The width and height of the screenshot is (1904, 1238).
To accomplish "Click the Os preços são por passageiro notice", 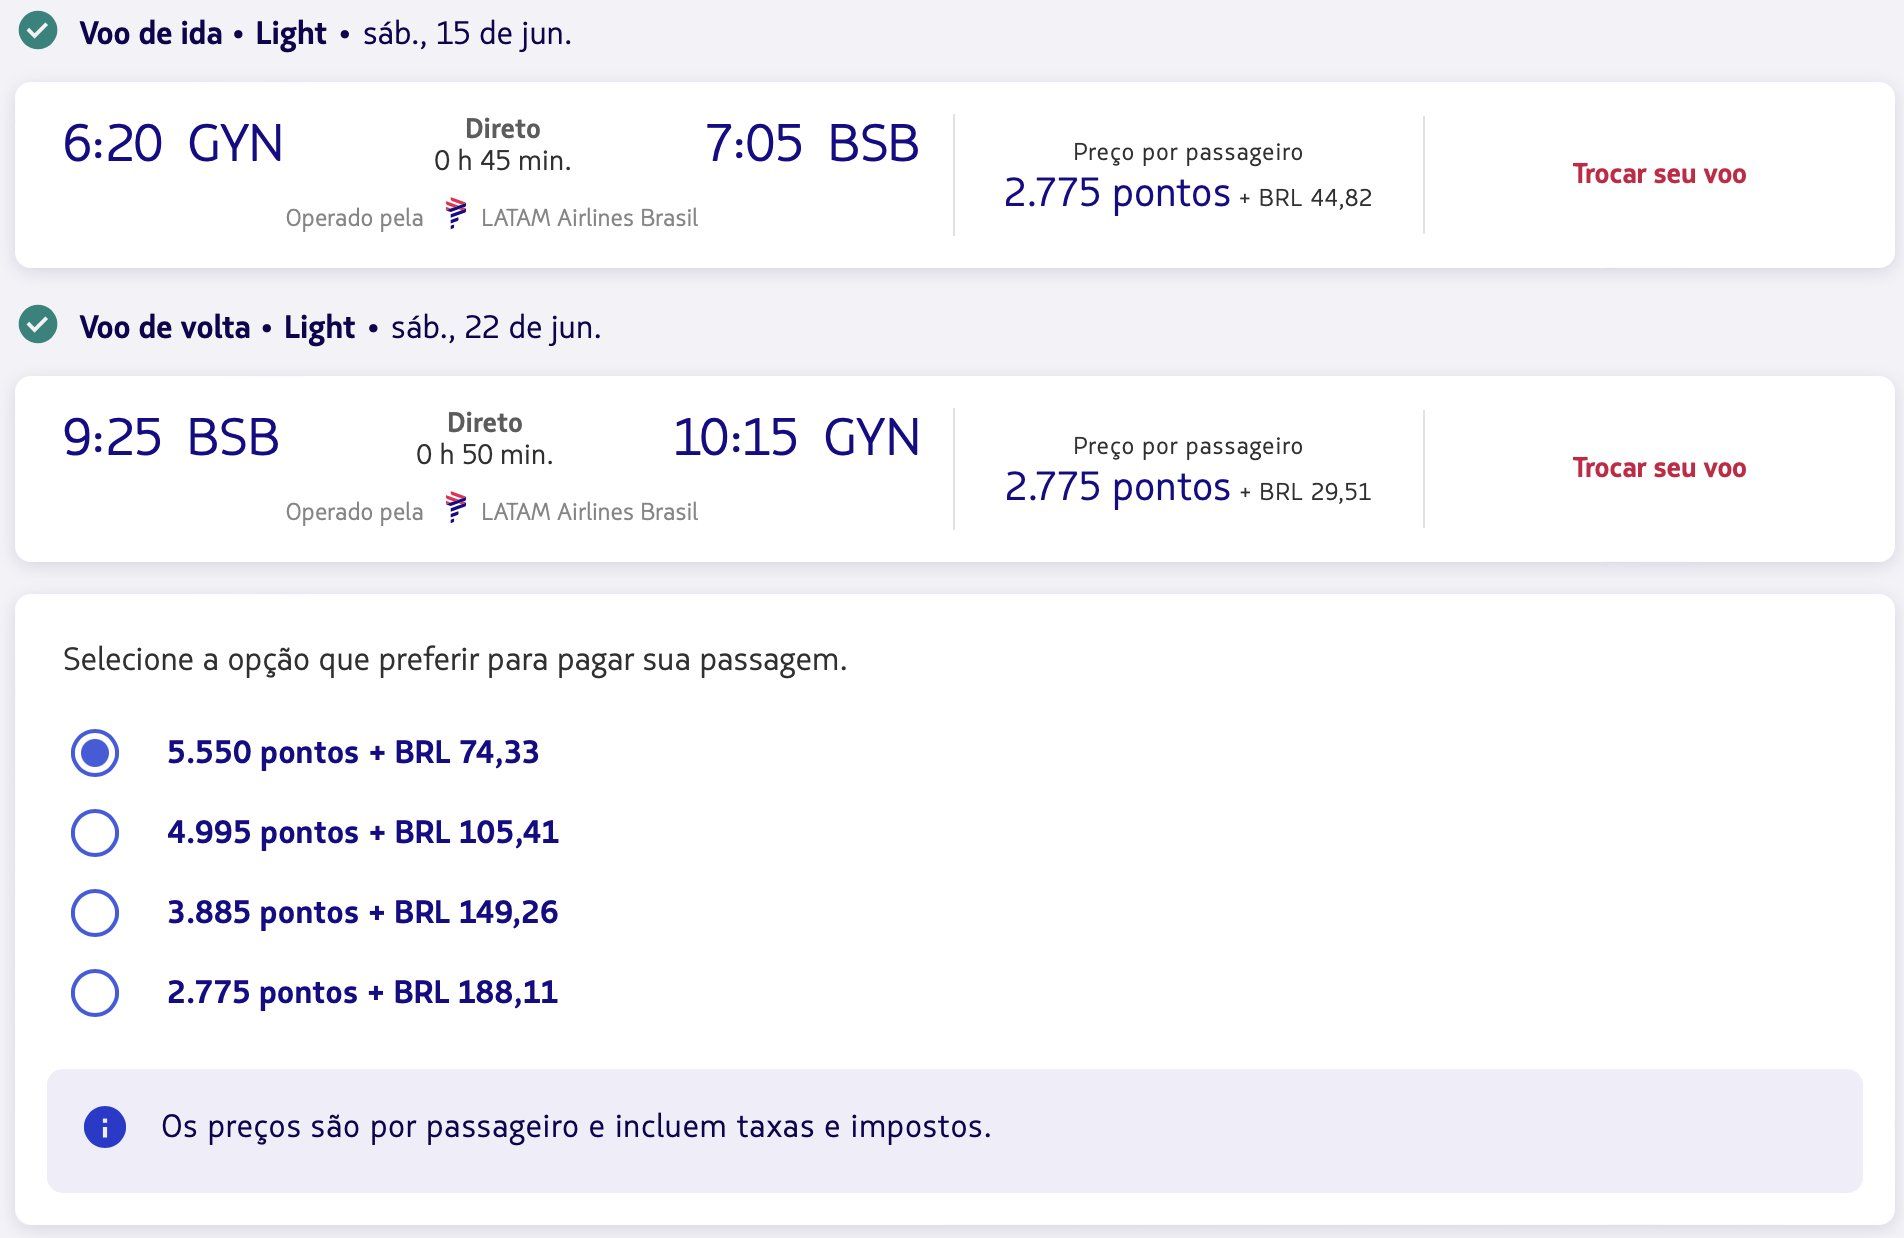I will 576,1127.
